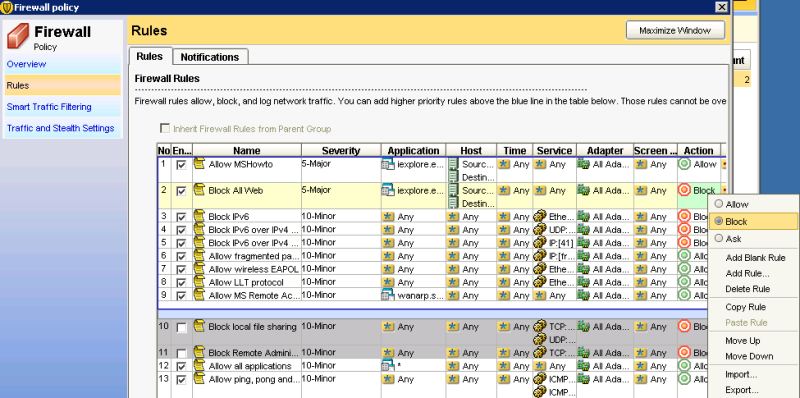800x398 pixels.
Task: Open the Overview page link
Action: (x=26, y=64)
